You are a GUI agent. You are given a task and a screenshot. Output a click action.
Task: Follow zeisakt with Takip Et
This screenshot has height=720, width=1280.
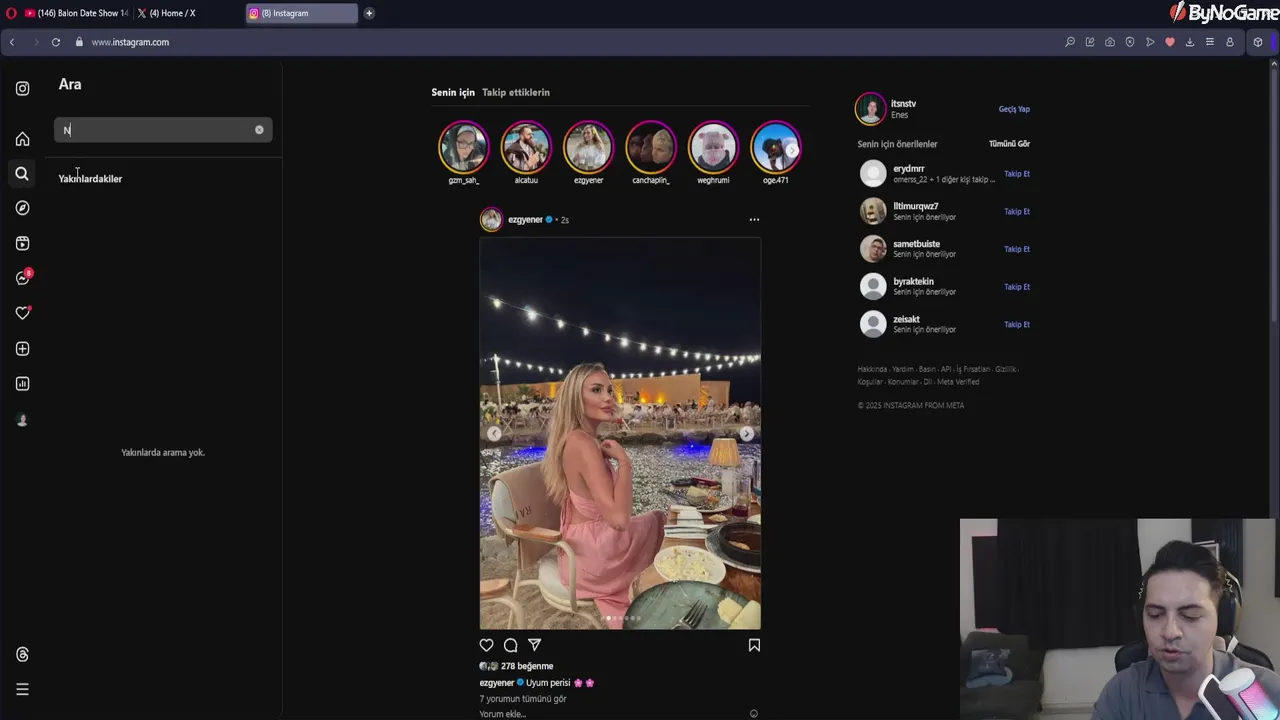(x=1017, y=325)
